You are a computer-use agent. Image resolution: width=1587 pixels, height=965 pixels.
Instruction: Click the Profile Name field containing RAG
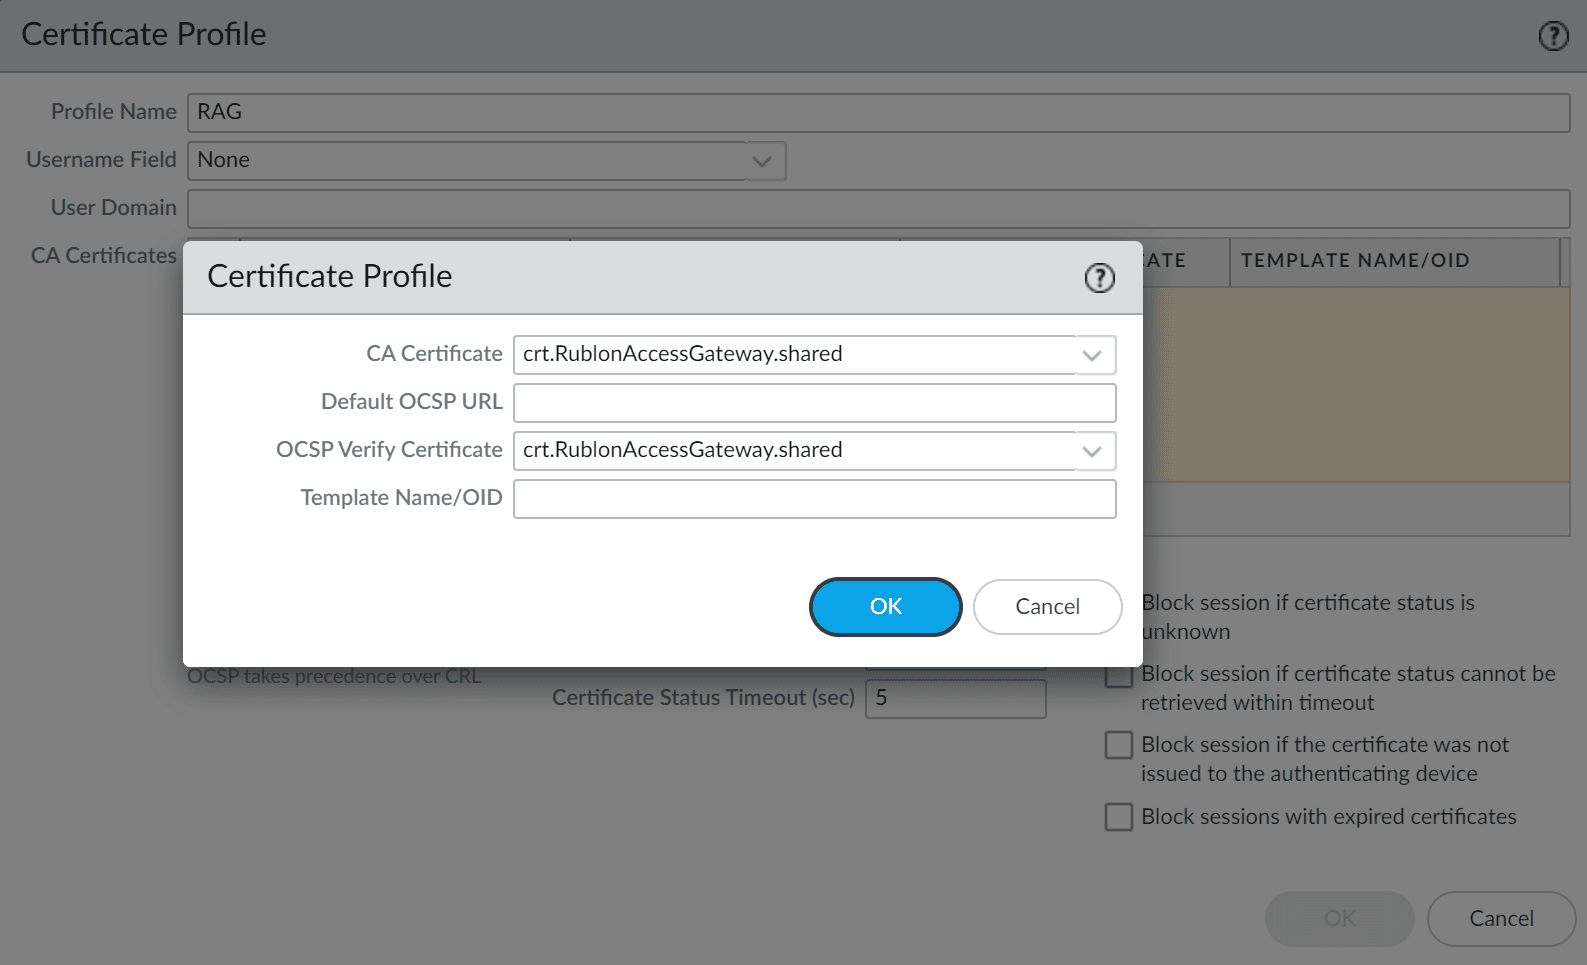tap(878, 113)
